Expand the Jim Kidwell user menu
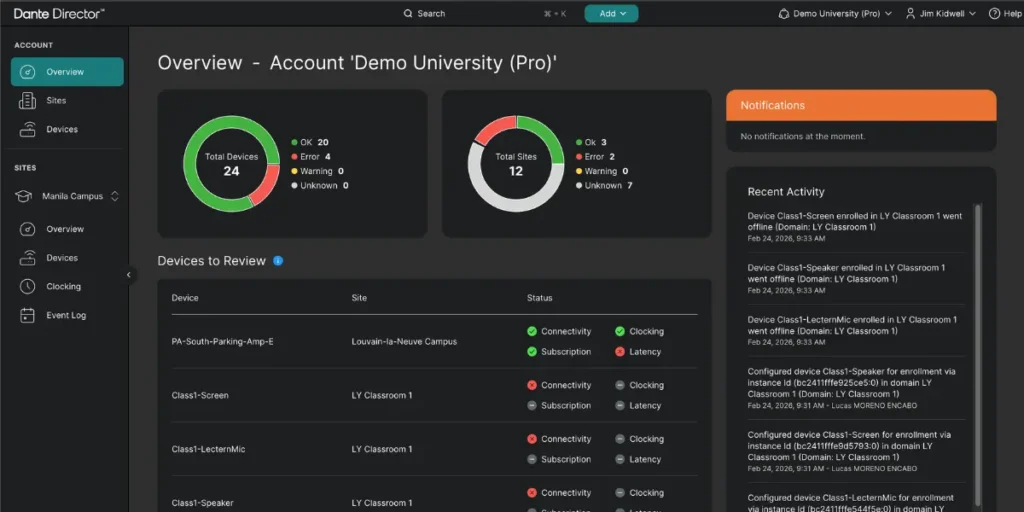The width and height of the screenshot is (1024, 512). pyautogui.click(x=942, y=14)
